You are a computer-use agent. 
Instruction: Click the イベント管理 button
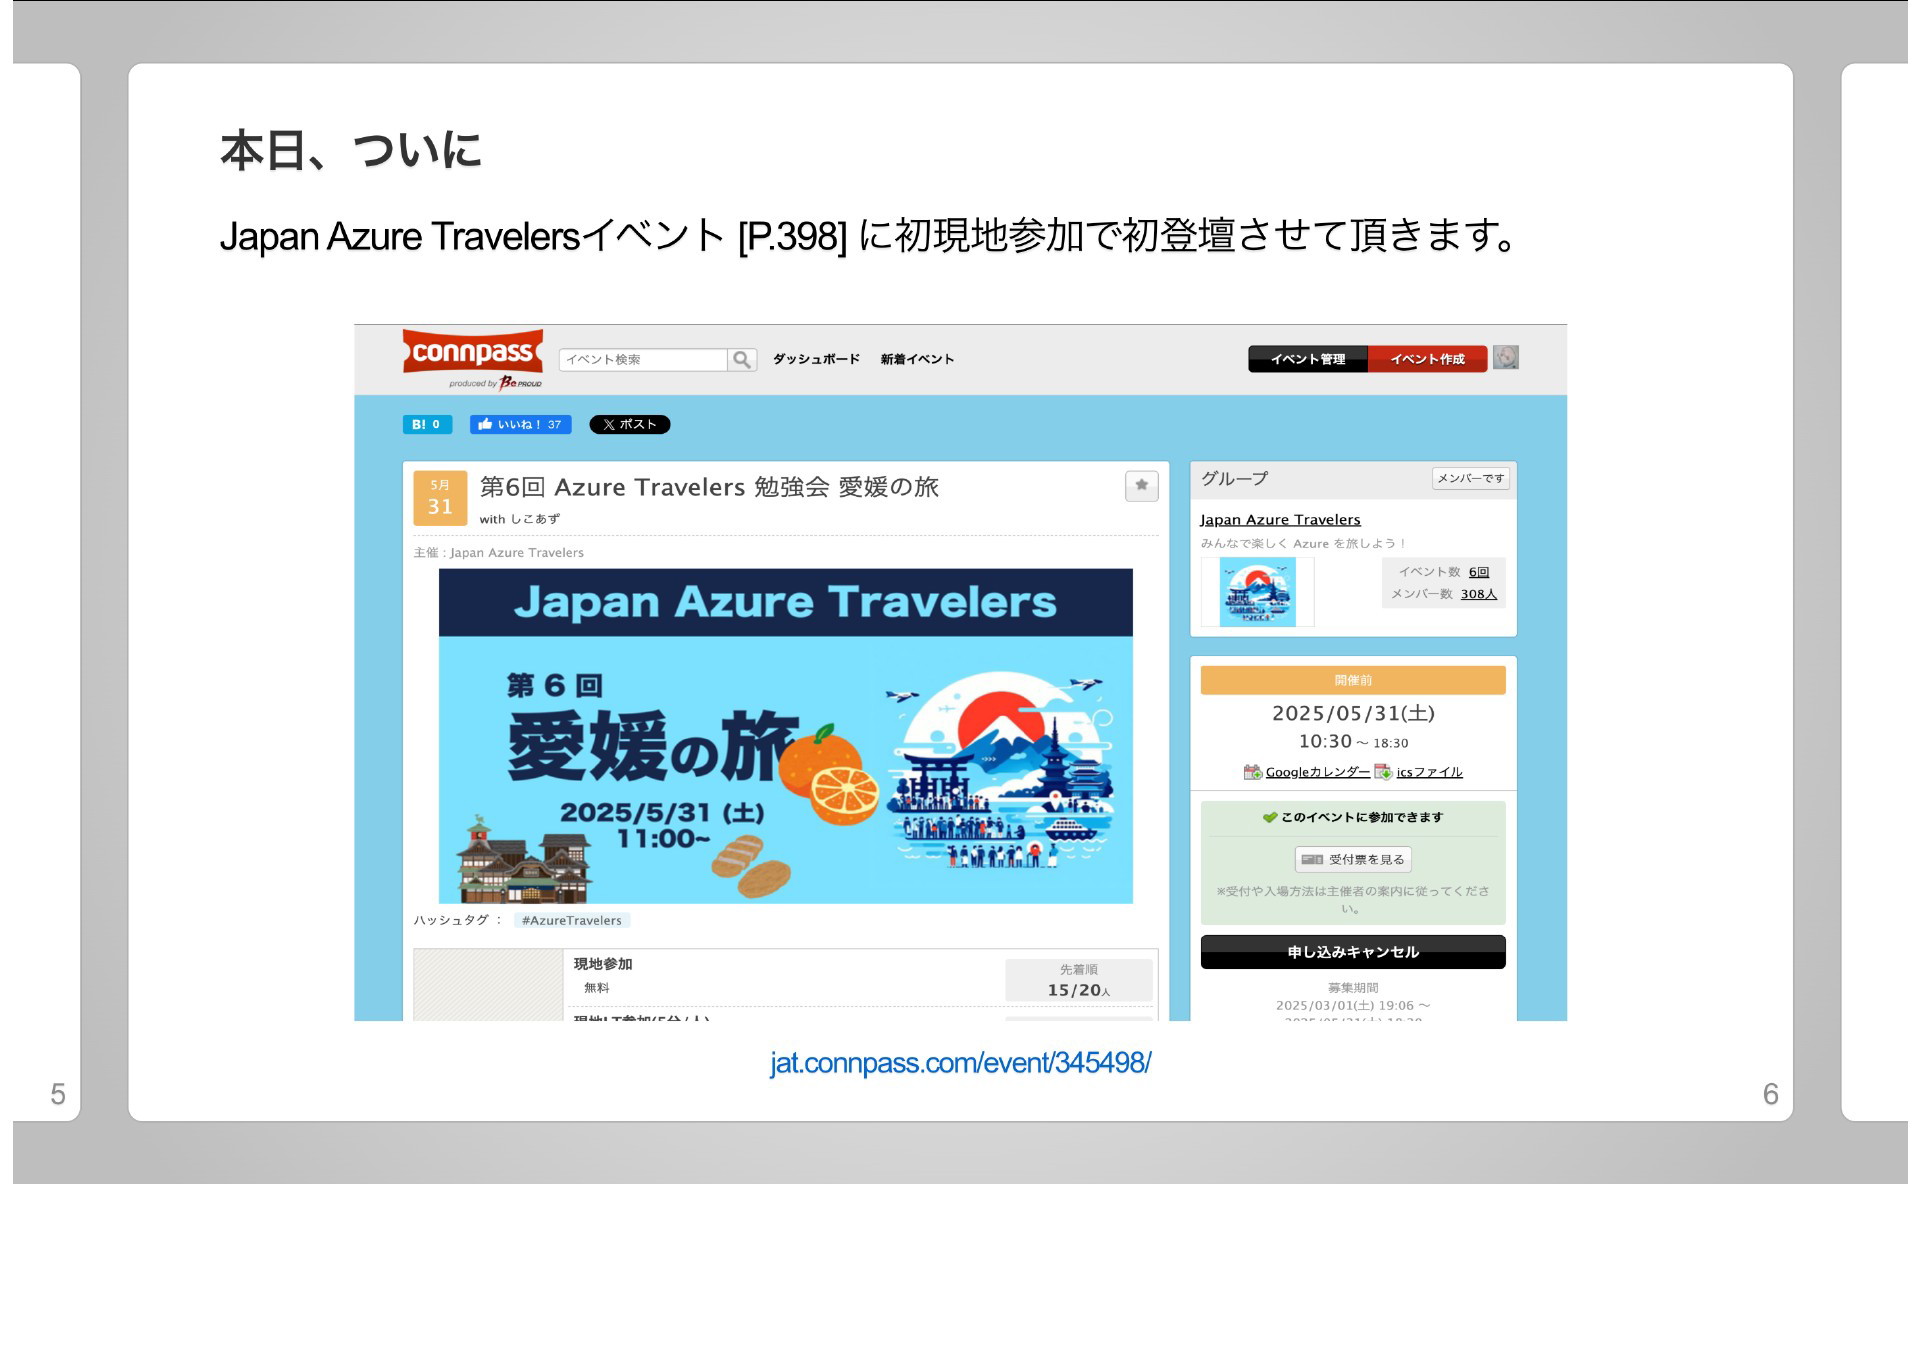(1308, 359)
